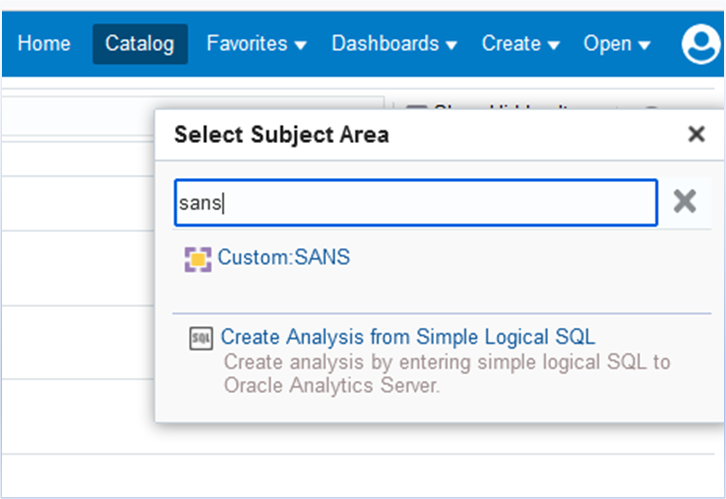Click the Custom:SANS subject area icon

pos(198,259)
